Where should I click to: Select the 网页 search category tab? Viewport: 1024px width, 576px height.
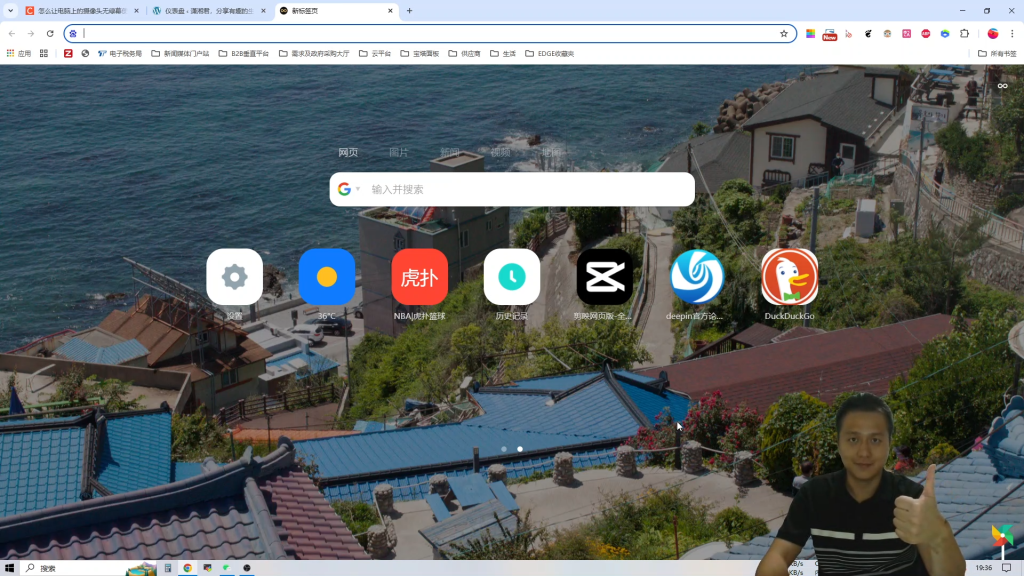[348, 153]
